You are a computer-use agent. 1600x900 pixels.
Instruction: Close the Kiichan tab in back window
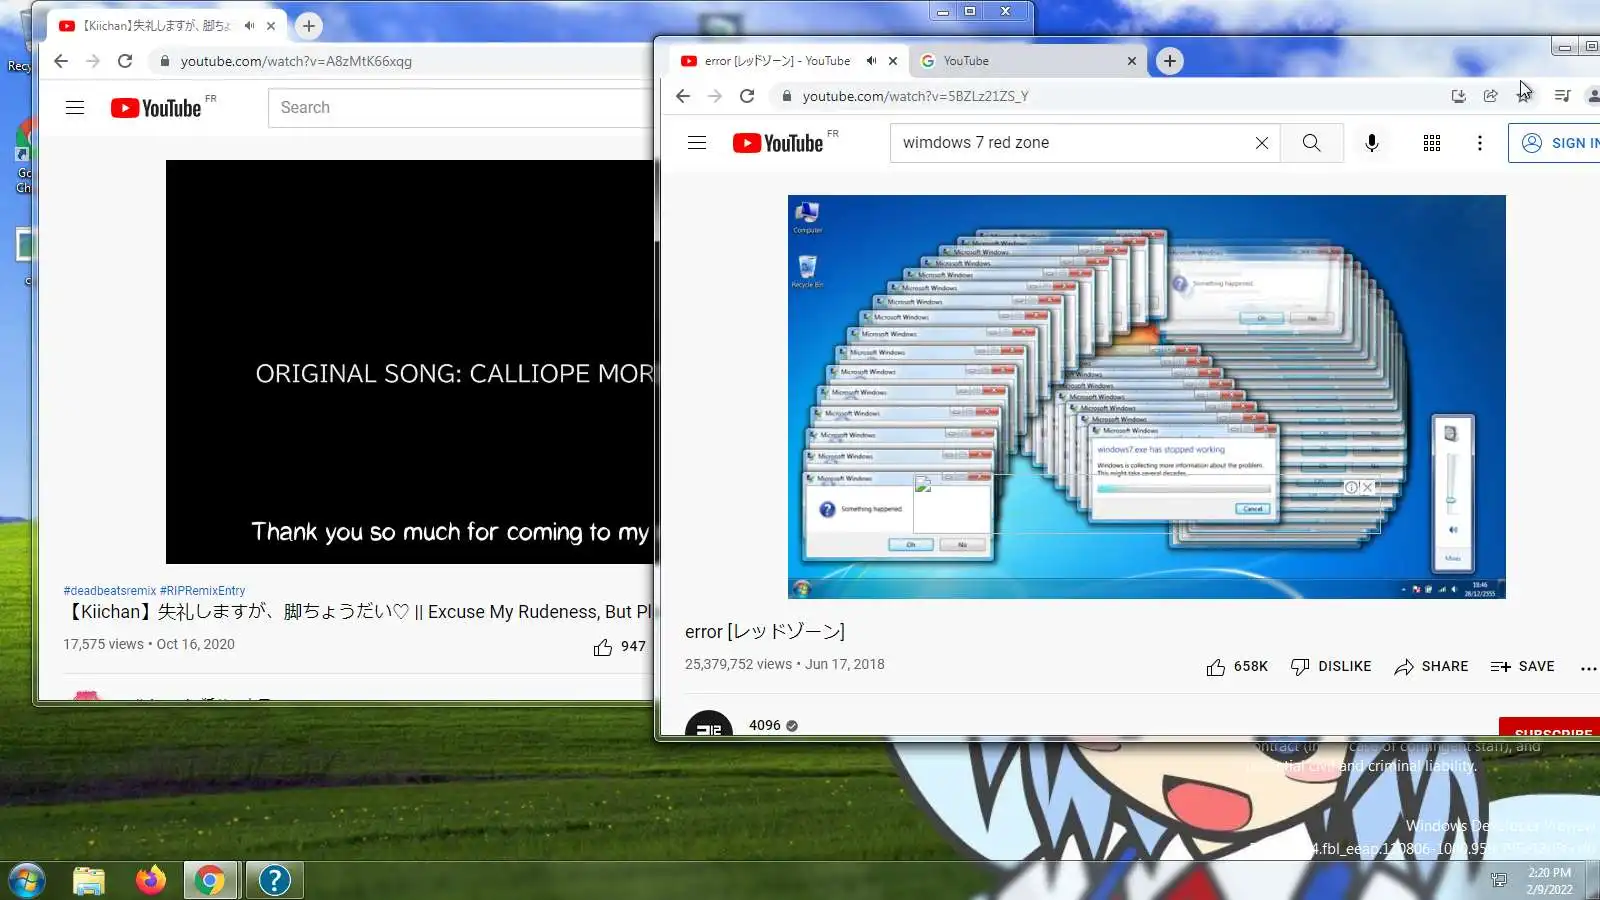271,26
